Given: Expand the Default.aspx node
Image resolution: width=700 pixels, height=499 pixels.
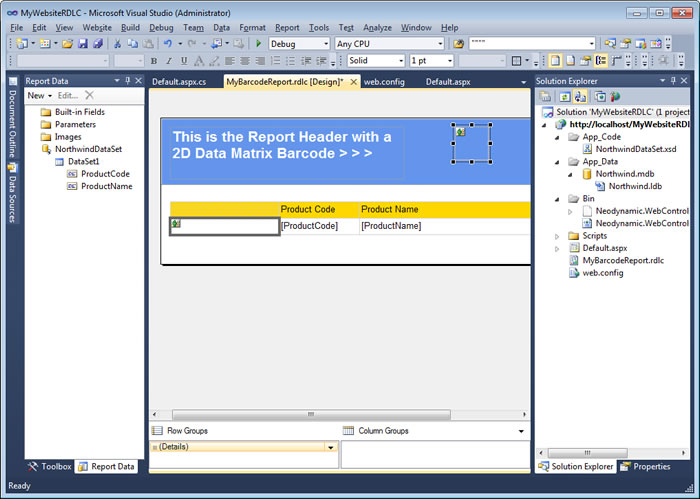Looking at the screenshot, I should (557, 249).
